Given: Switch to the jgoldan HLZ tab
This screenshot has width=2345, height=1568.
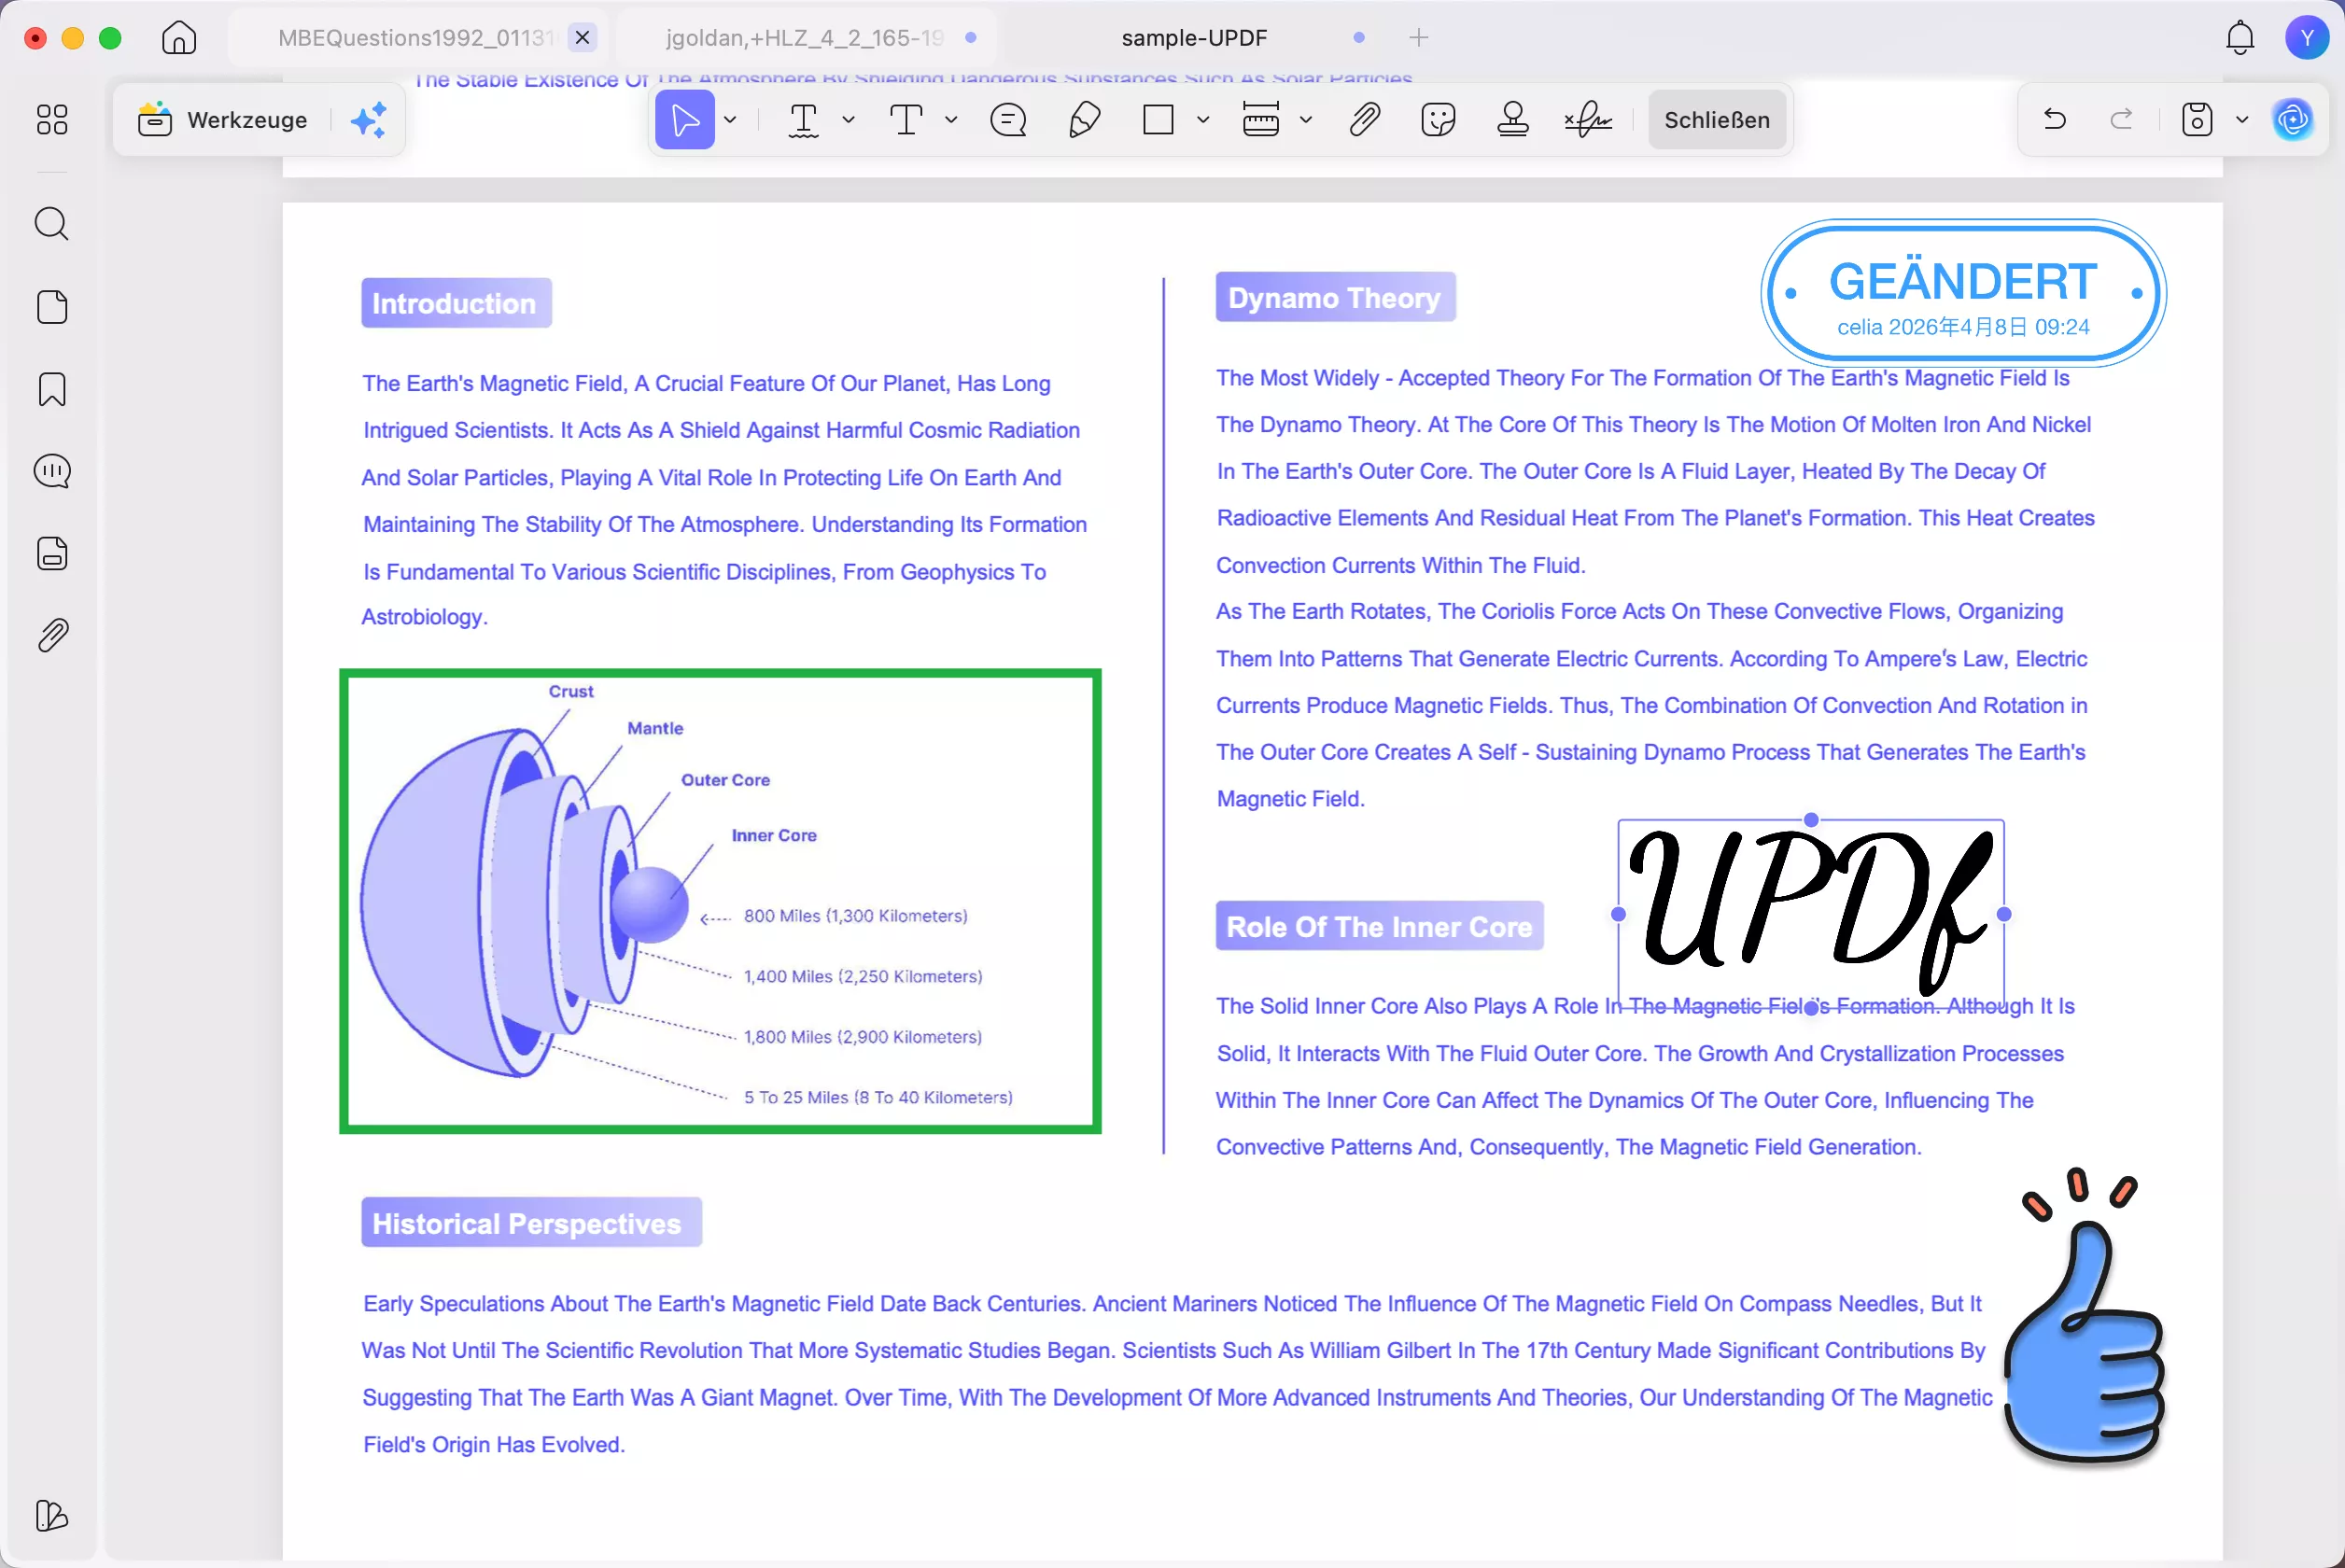Looking at the screenshot, I should pyautogui.click(x=804, y=38).
